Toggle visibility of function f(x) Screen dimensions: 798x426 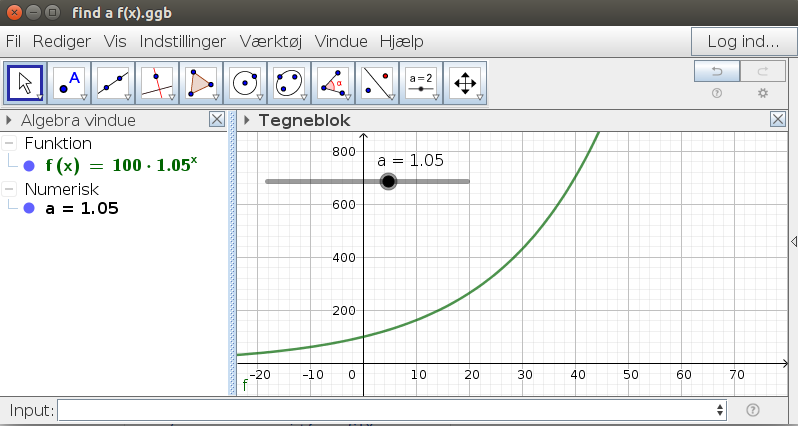29,165
